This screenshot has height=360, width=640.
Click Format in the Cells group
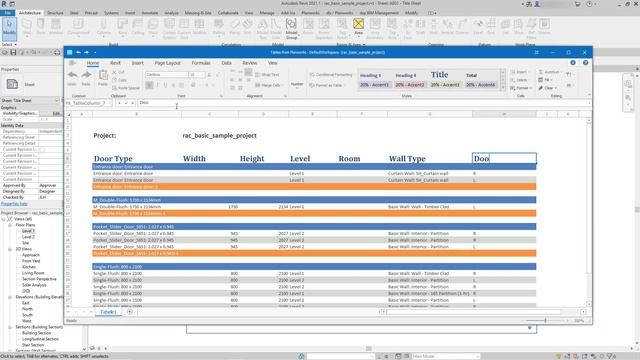520,88
